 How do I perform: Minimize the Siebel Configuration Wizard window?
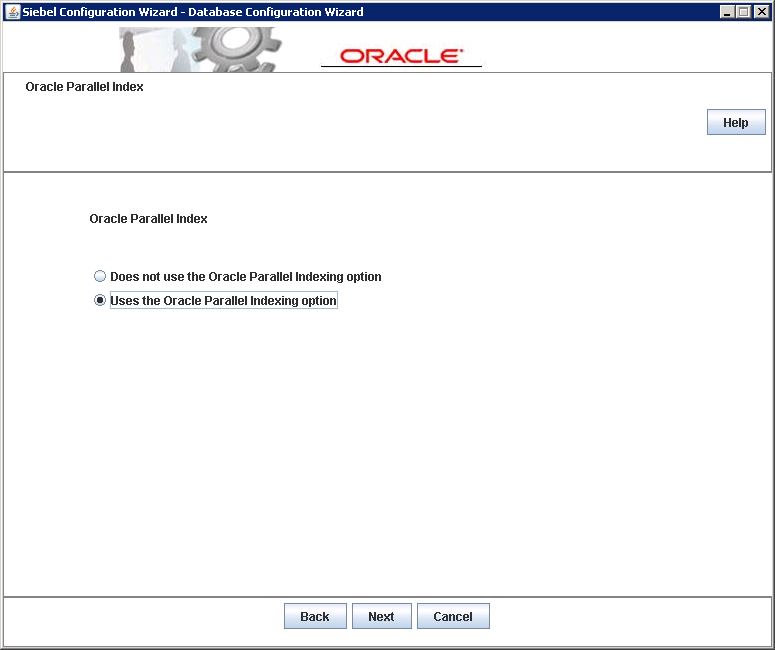[x=727, y=12]
